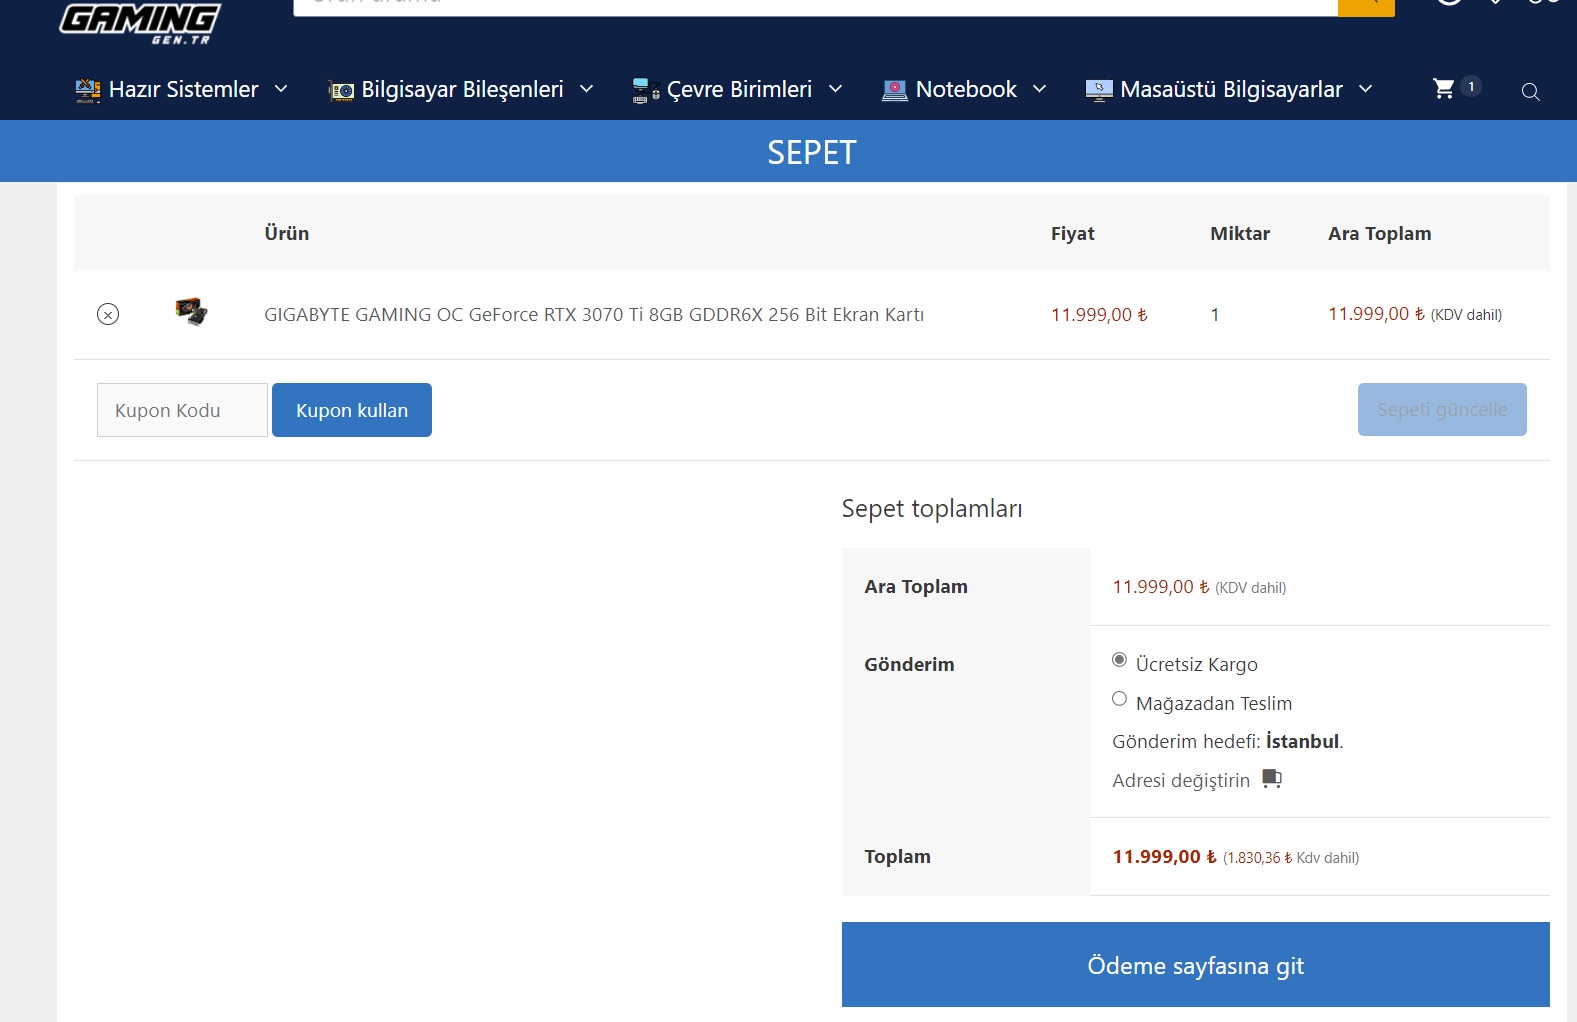Click the 1.830,36 ₺ Kdv dahil note
The width and height of the screenshot is (1577, 1022).
[1291, 858]
